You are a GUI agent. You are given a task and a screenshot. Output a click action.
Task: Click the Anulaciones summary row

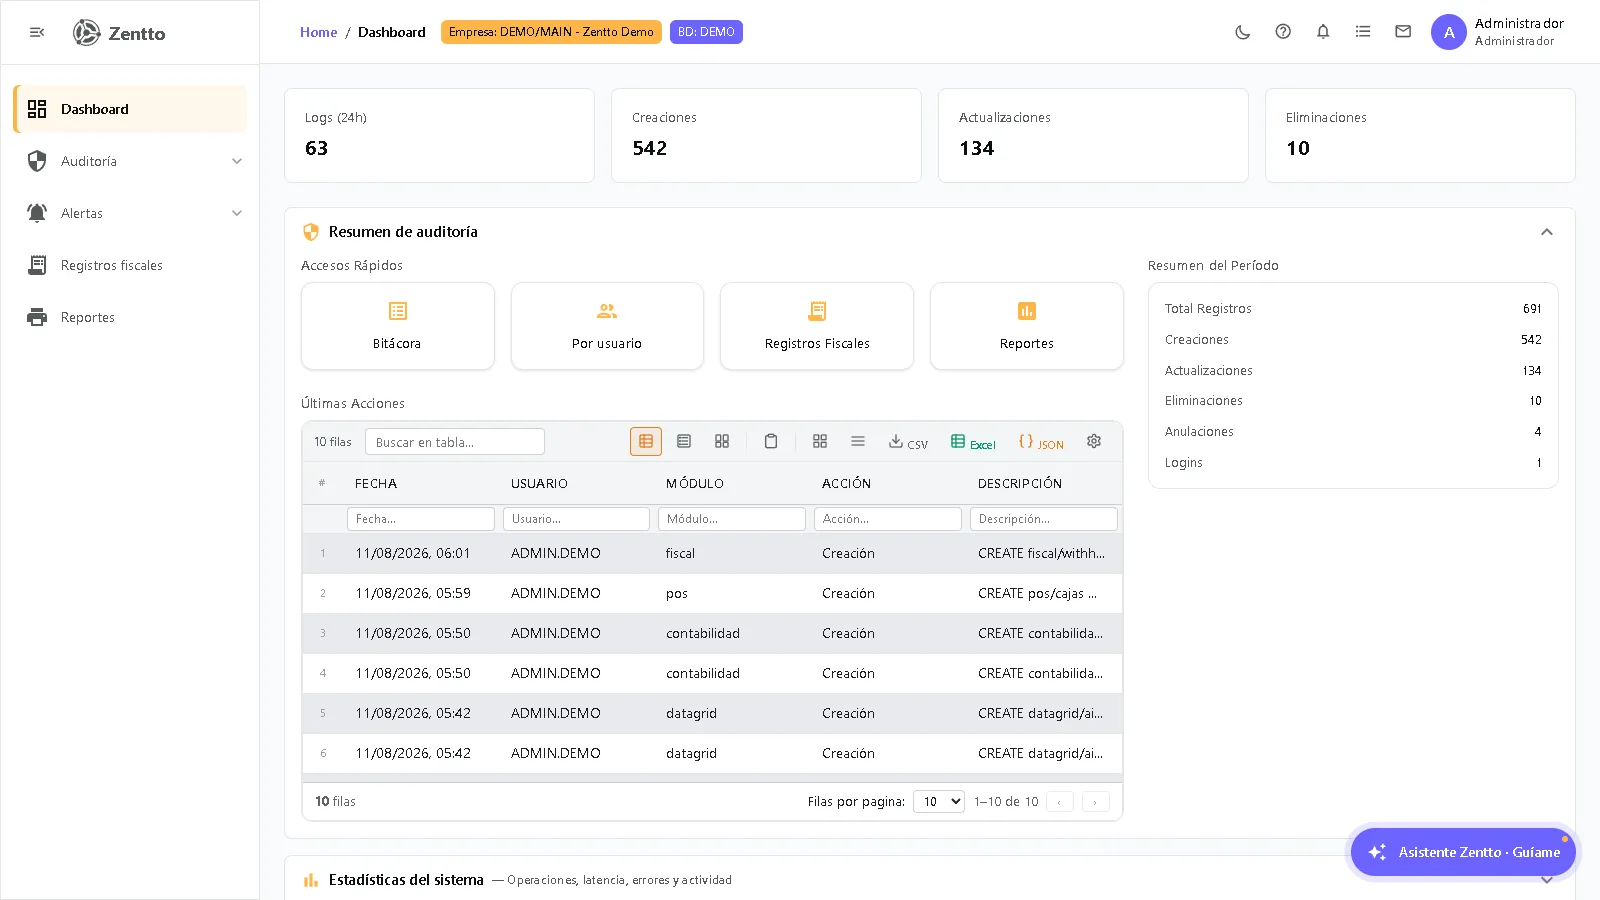click(1353, 432)
